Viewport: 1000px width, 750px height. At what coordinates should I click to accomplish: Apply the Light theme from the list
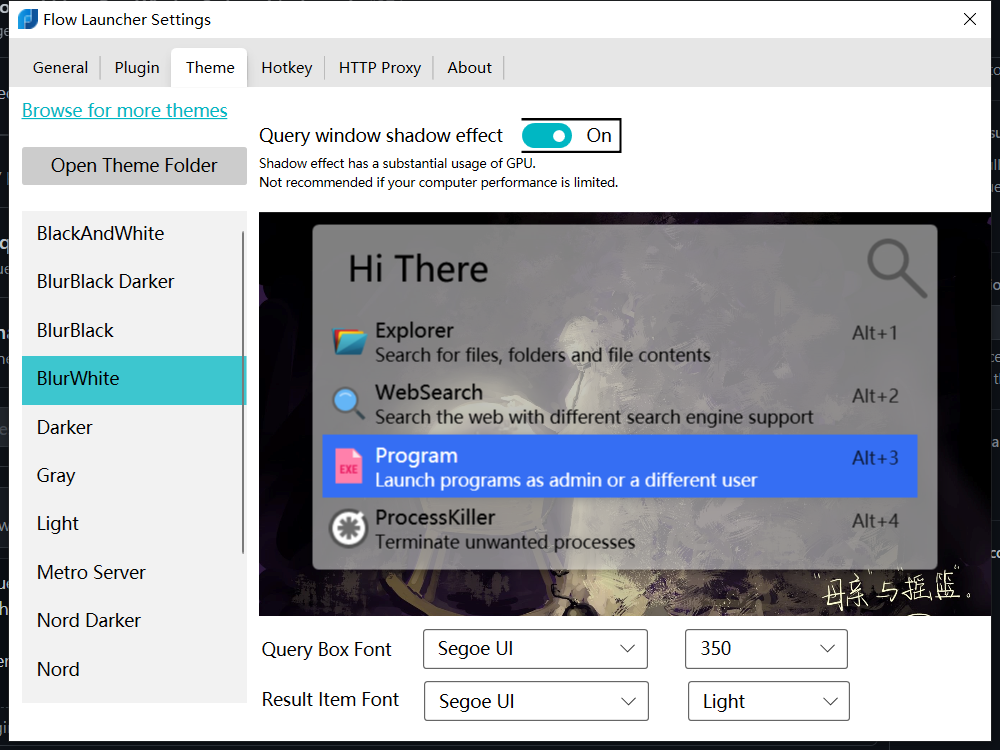[133, 524]
